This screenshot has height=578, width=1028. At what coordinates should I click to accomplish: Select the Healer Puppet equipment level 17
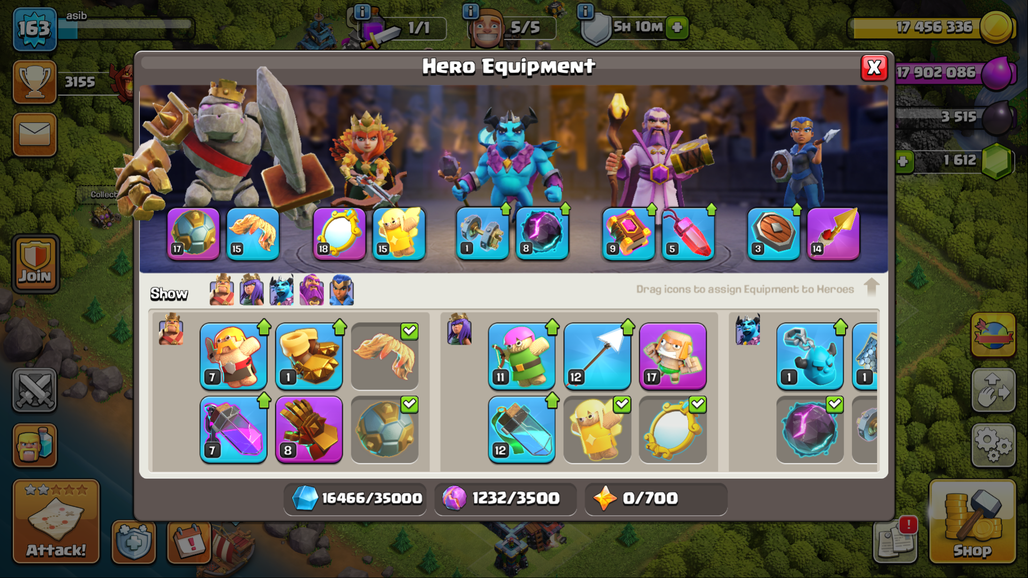(x=673, y=356)
